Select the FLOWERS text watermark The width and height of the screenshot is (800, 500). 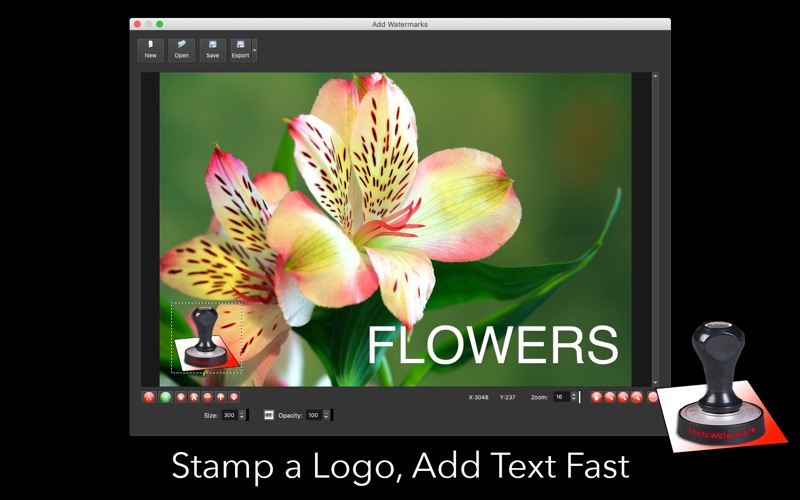point(493,345)
